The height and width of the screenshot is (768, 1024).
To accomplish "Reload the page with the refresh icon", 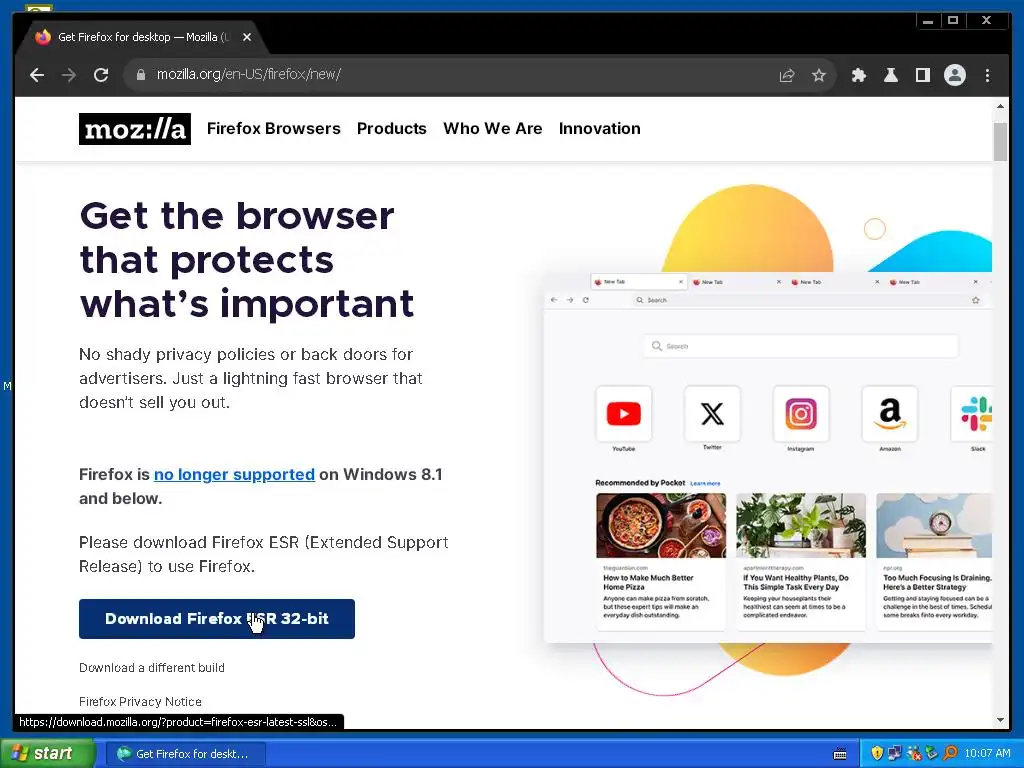I will 101,75.
